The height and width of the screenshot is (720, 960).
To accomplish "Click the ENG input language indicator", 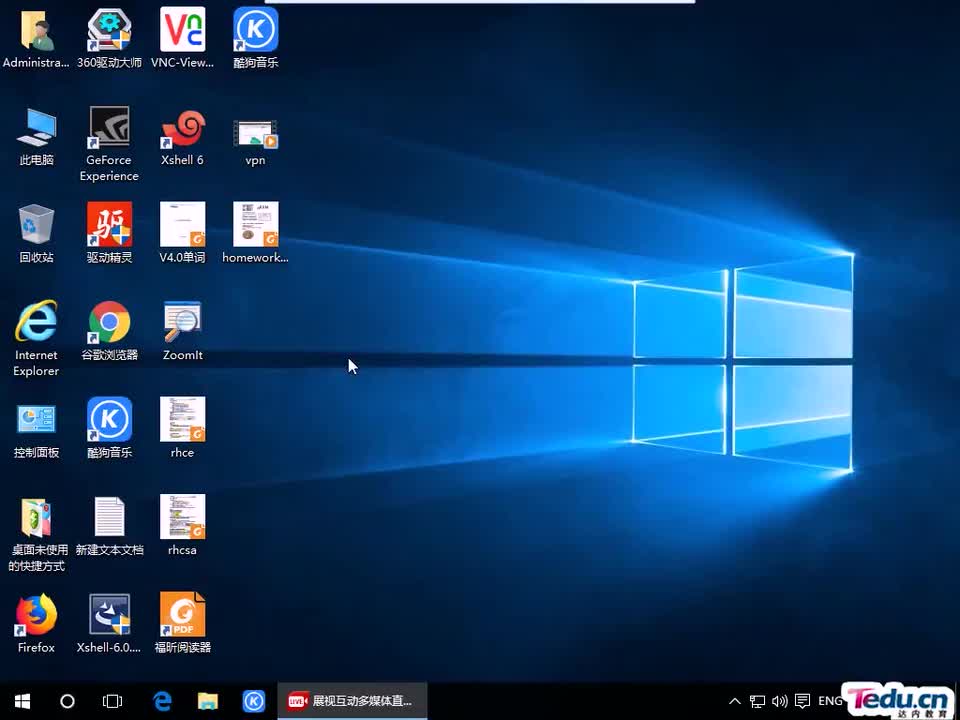I will 830,701.
